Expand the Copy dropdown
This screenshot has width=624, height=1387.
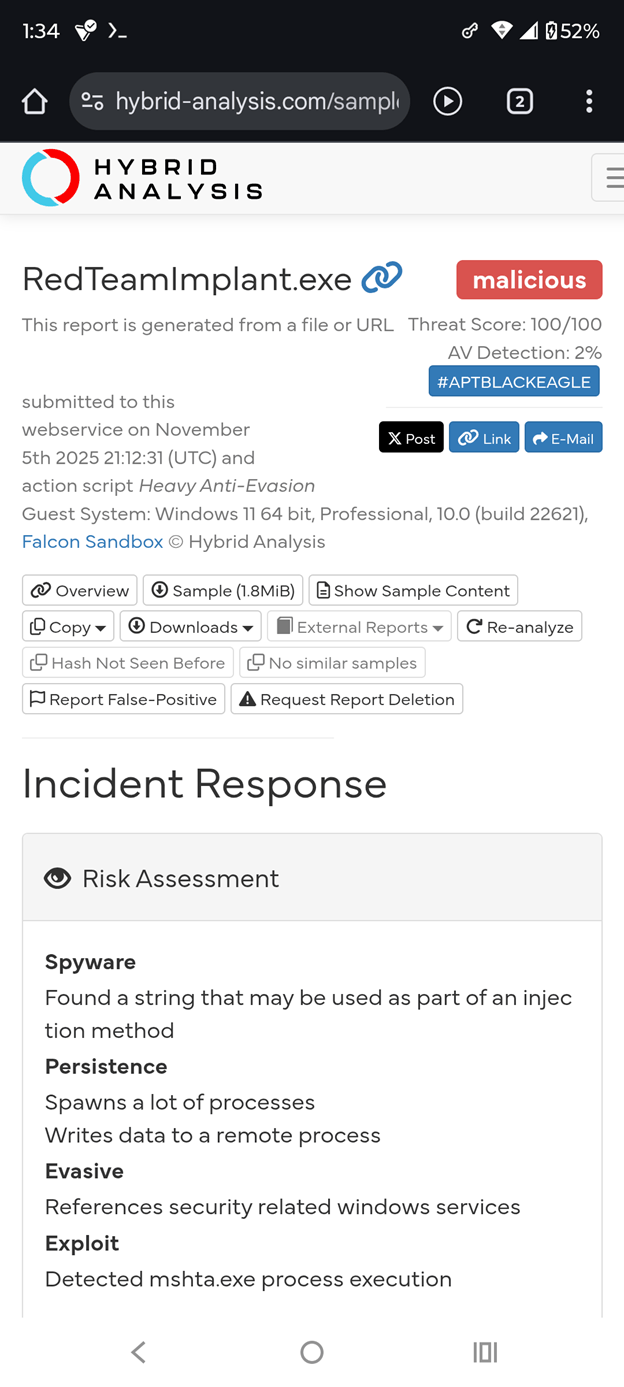point(68,627)
